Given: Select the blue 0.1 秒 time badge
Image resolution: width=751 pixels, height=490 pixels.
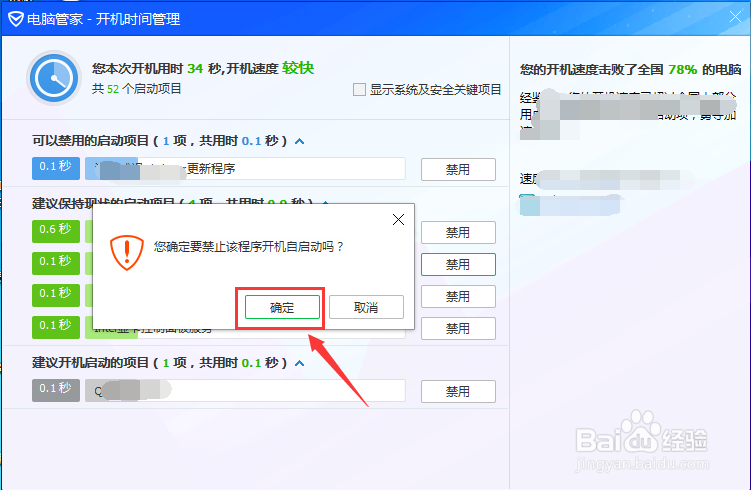Looking at the screenshot, I should point(56,168).
